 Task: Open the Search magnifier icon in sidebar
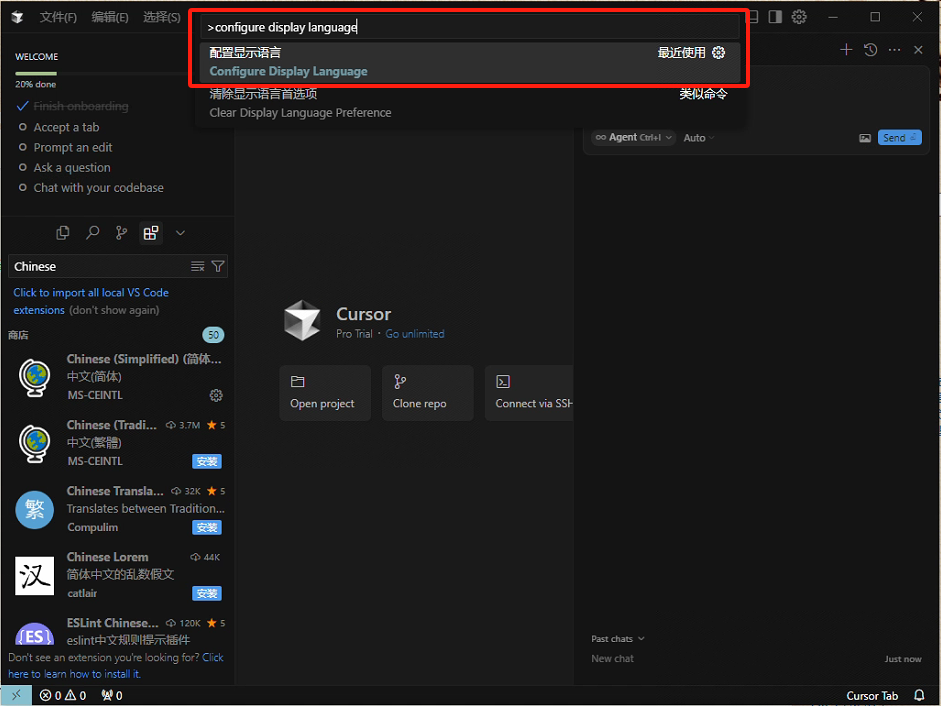point(92,233)
